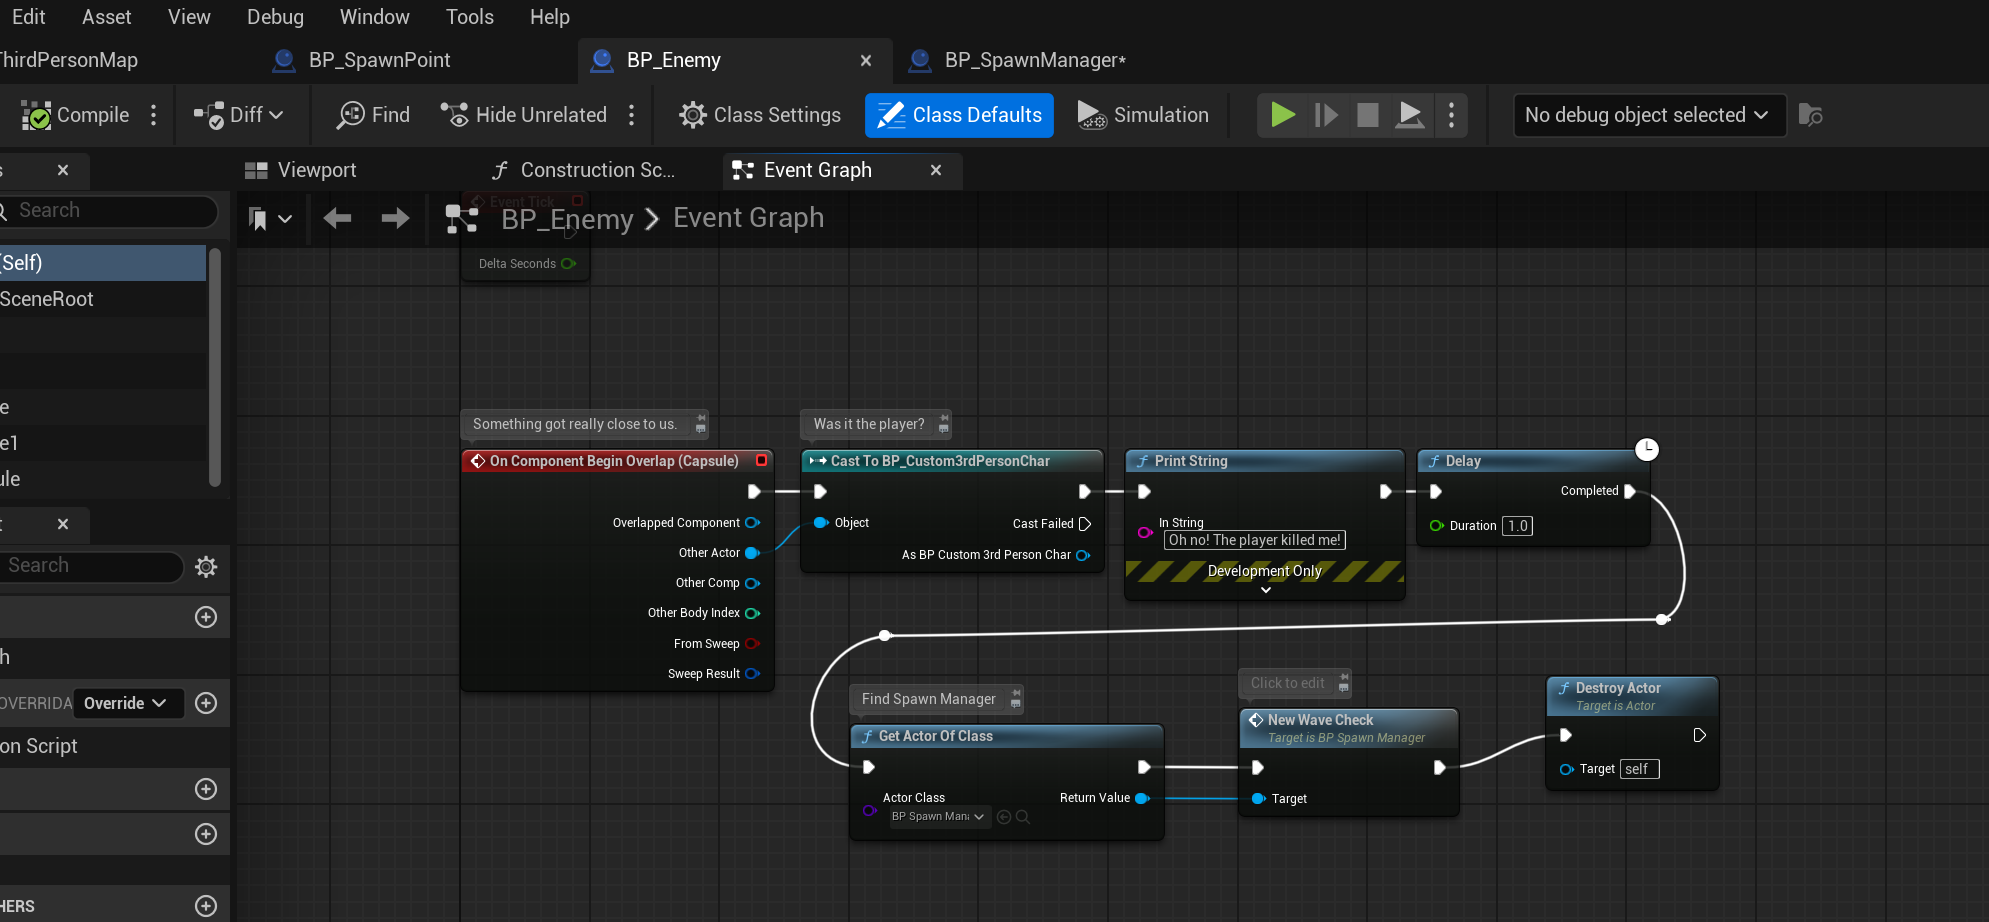This screenshot has width=1989, height=922.
Task: Navigate back in graph history
Action: (x=338, y=218)
